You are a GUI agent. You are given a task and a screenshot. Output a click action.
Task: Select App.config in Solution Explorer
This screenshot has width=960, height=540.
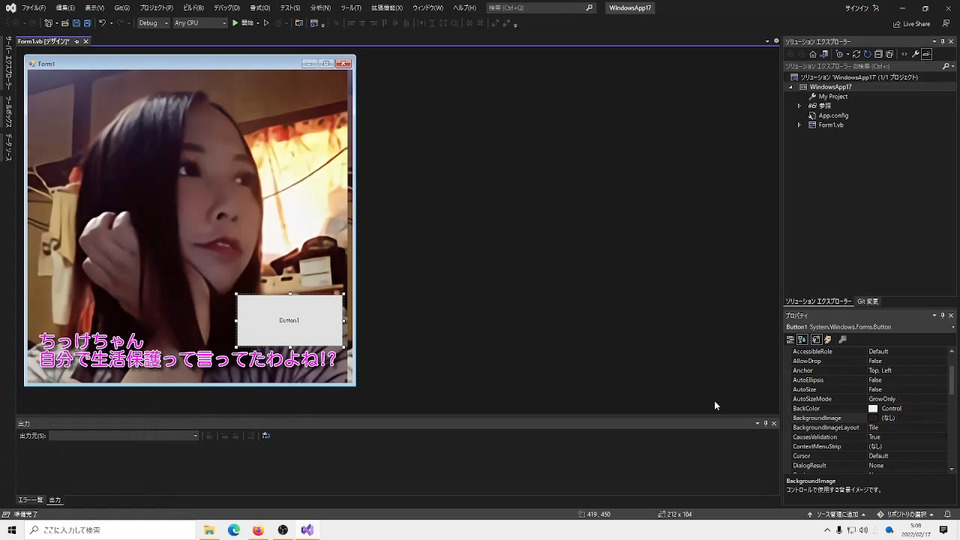click(x=833, y=115)
